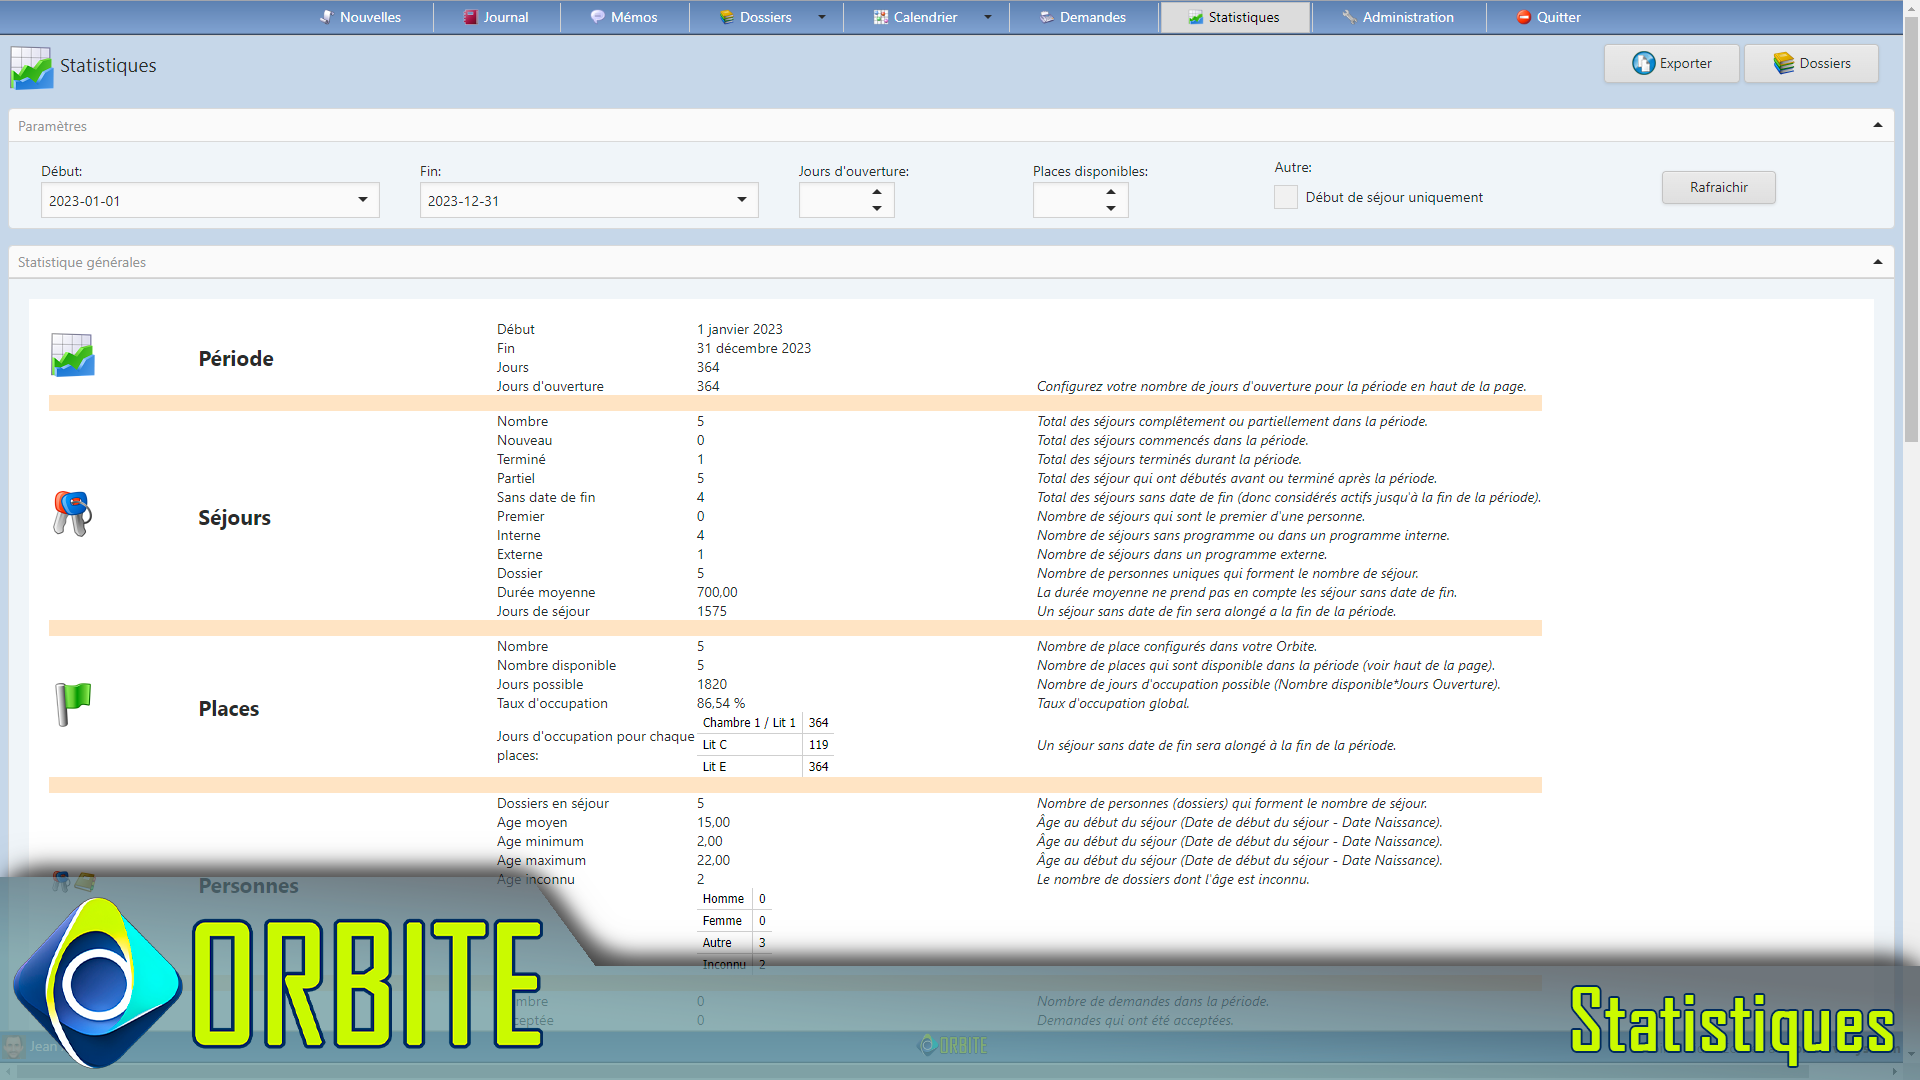Click the Dossiers button folder icon
The image size is (1920, 1080).
click(x=1784, y=63)
